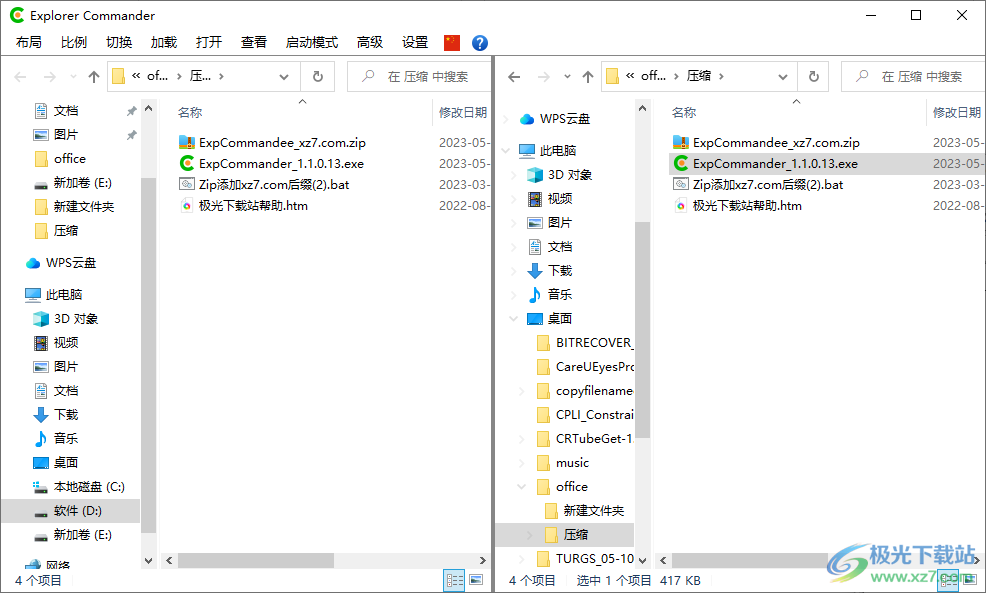Sort left pane by 名称 column

[x=190, y=113]
